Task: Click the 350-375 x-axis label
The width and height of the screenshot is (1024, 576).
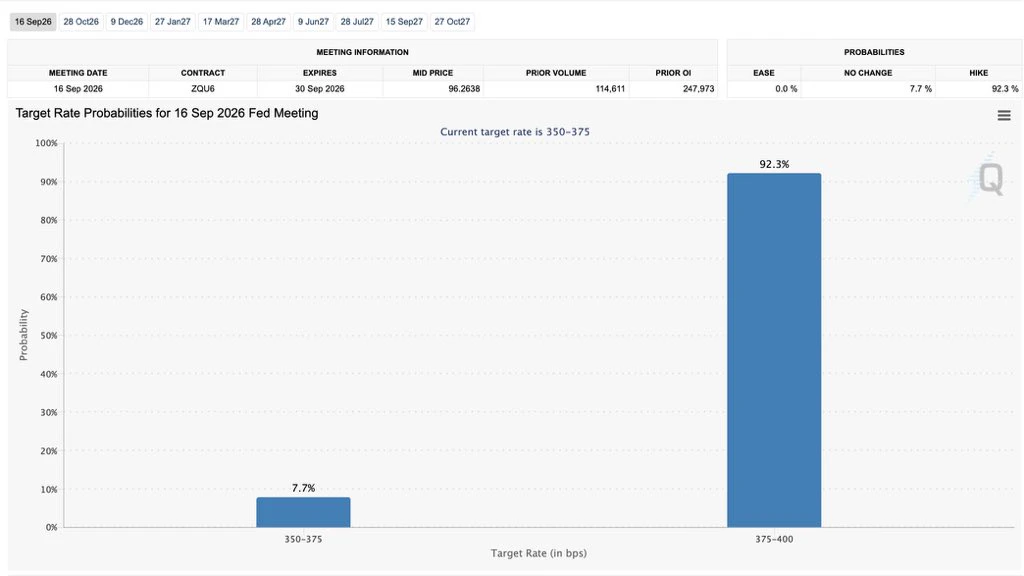Action: (303, 539)
